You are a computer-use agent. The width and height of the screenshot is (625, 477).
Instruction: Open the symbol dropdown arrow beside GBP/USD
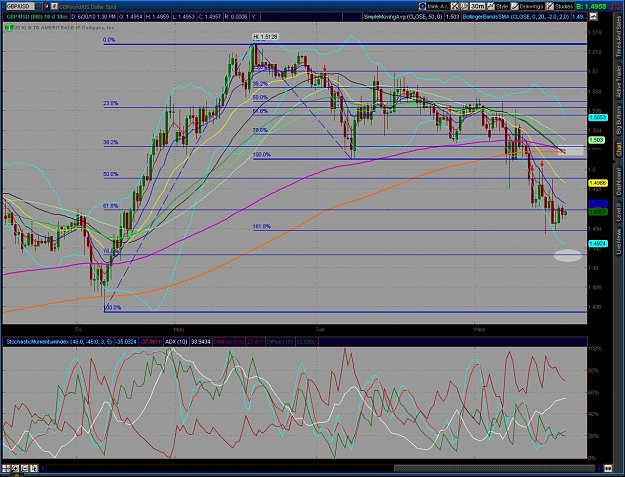click(x=38, y=6)
